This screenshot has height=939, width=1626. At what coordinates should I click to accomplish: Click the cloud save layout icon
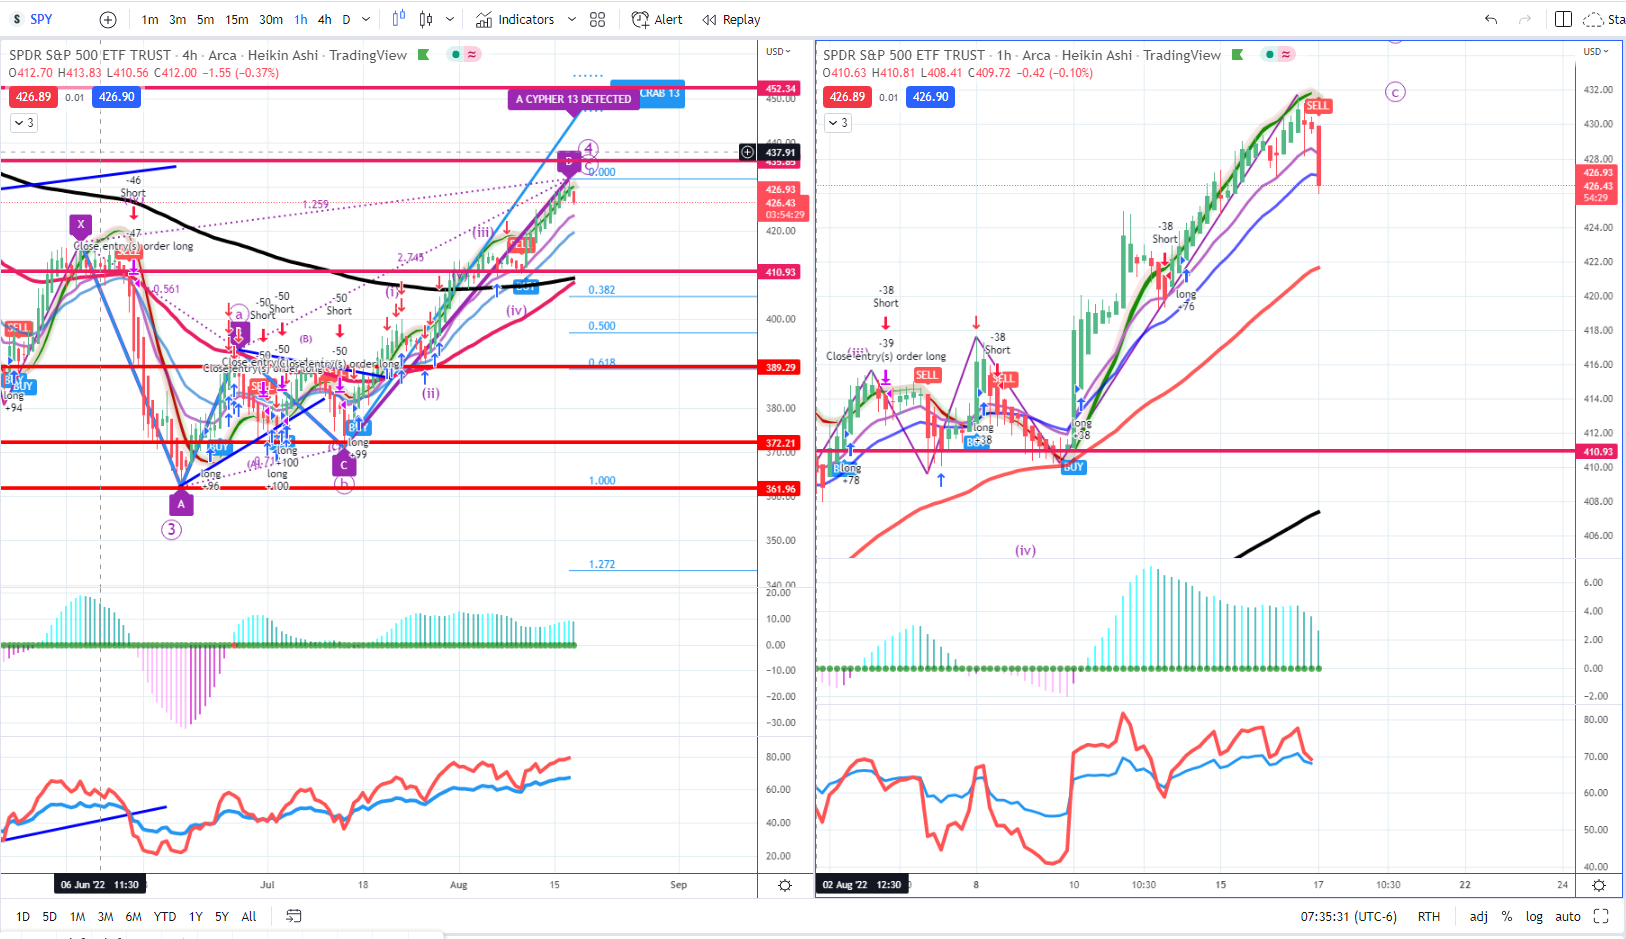tap(1592, 19)
